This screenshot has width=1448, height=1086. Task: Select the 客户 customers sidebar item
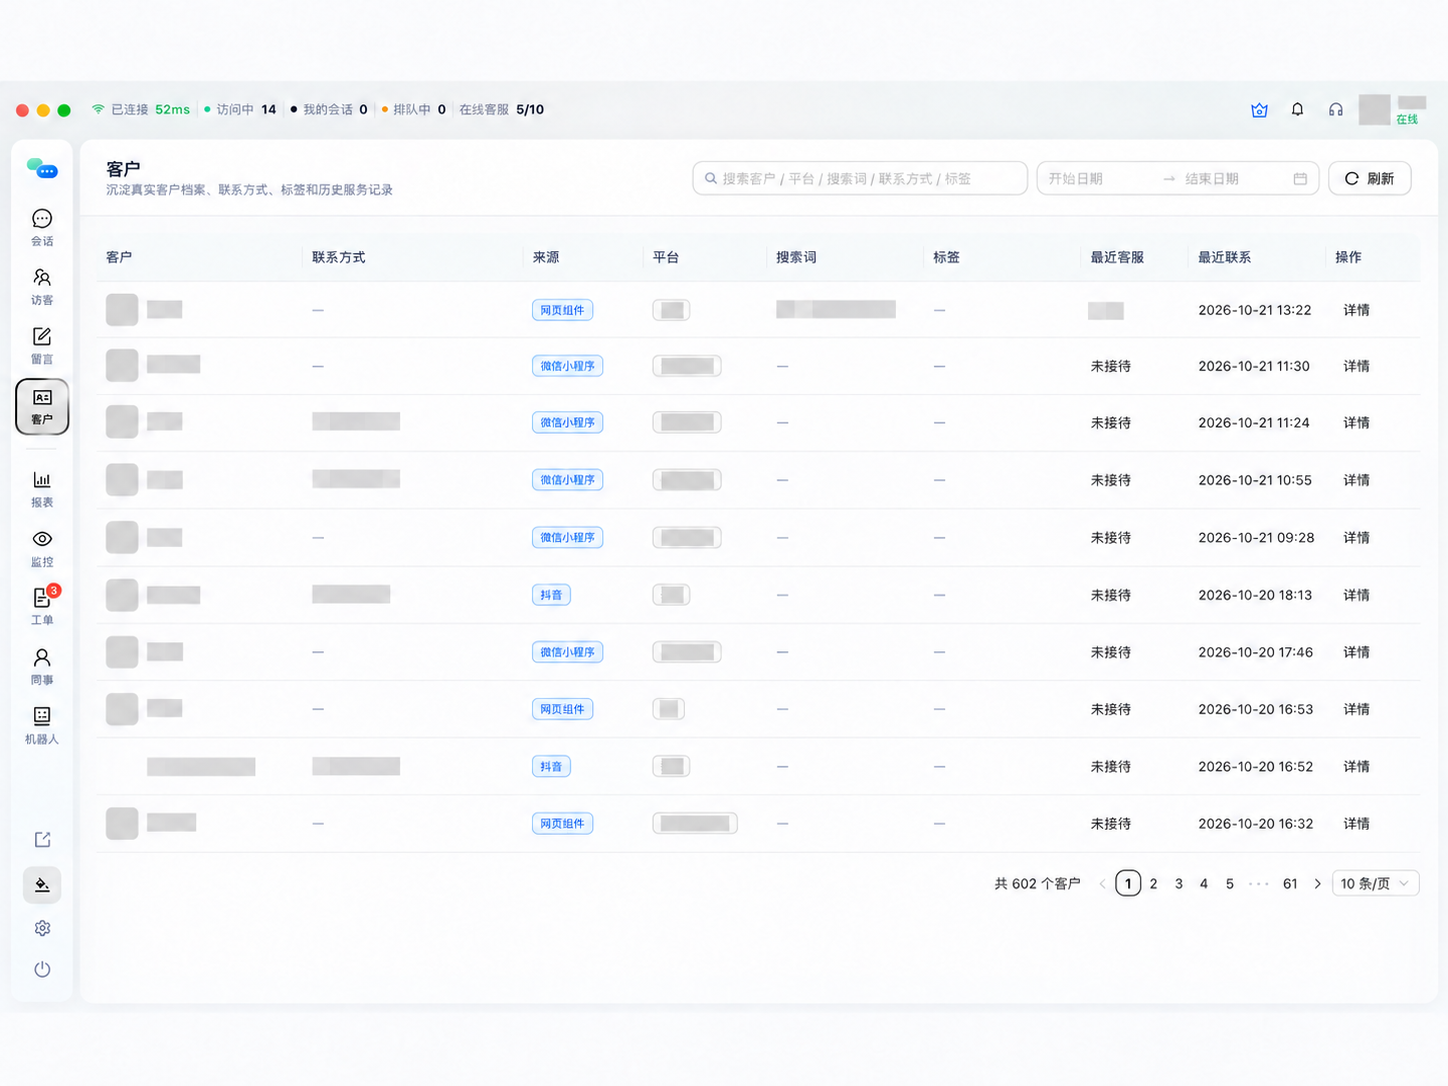pos(42,406)
